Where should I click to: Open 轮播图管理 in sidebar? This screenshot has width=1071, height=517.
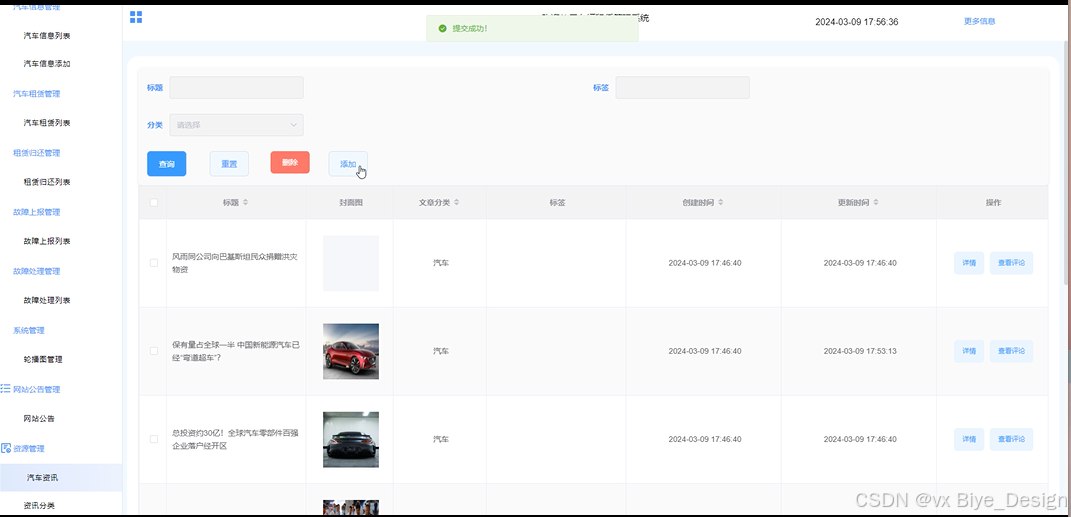point(43,359)
